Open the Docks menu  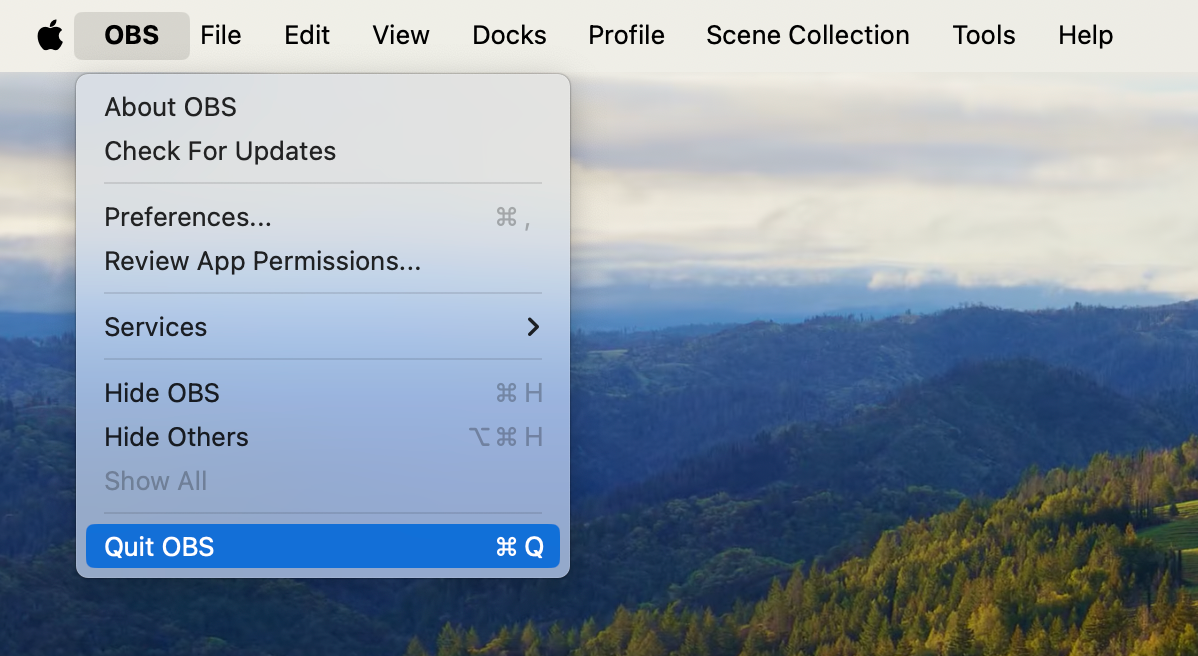(x=509, y=35)
